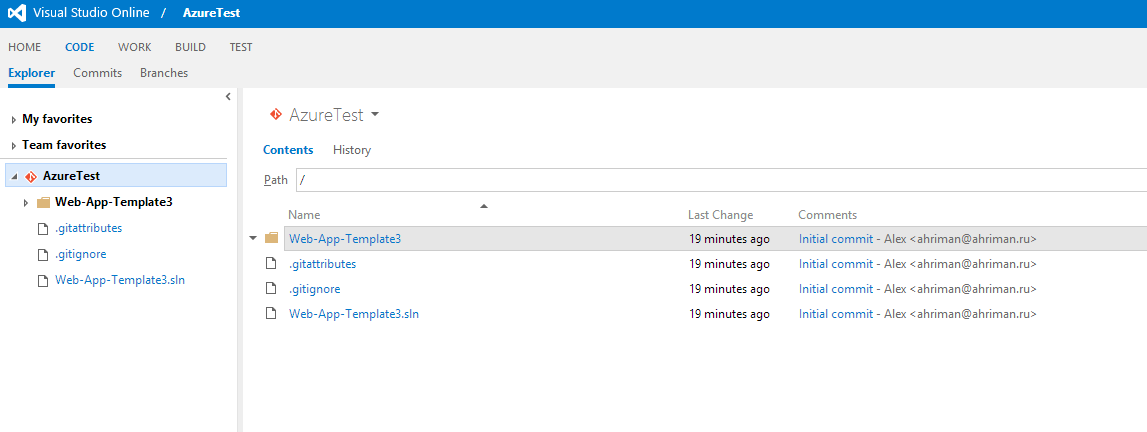Open the BUILD hub
Viewport: 1147px width, 432px height.
[x=190, y=47]
